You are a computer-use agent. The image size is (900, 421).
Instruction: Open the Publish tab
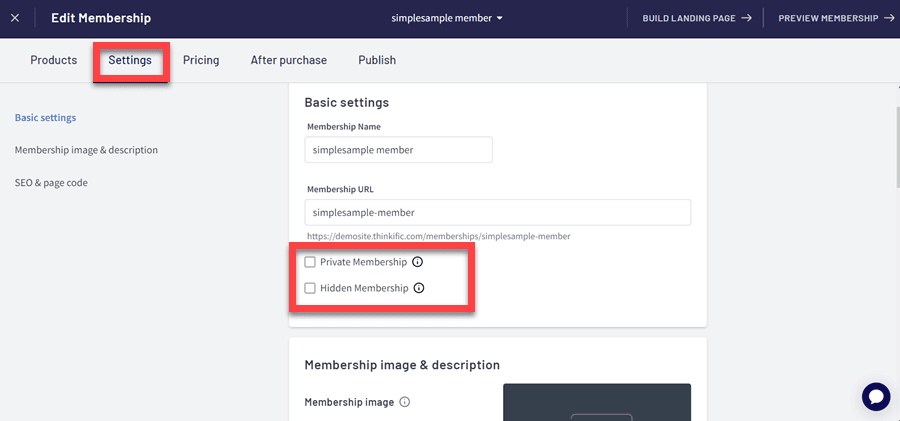(377, 60)
